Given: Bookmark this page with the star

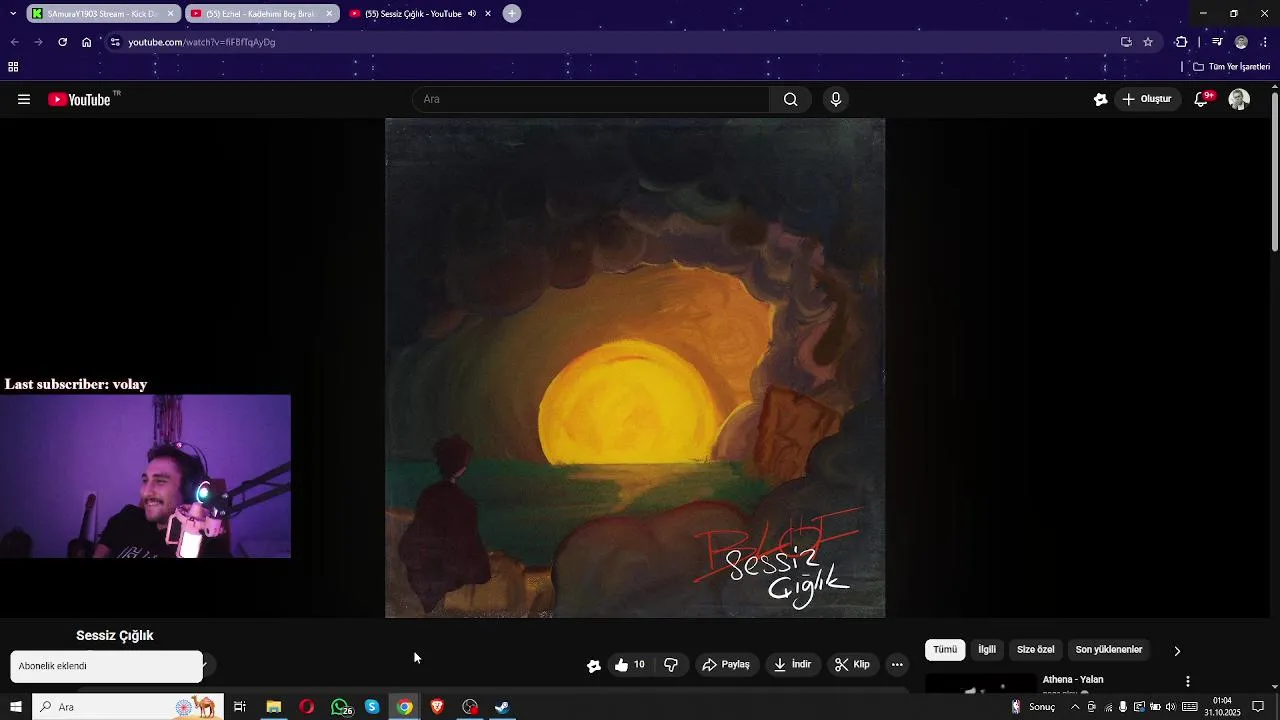Looking at the screenshot, I should click(1148, 42).
